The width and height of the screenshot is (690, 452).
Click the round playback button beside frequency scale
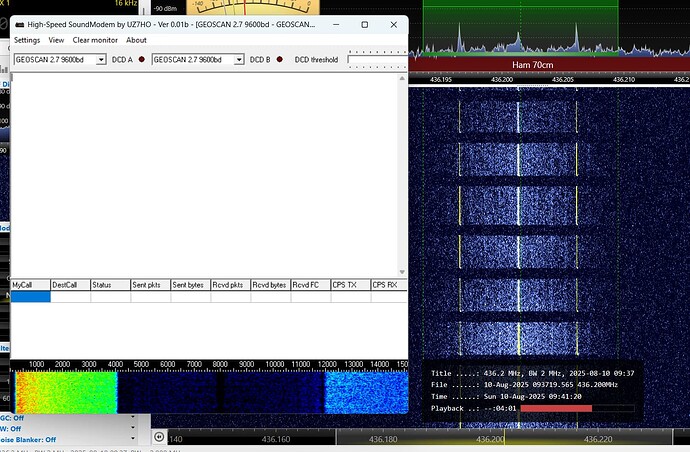(159, 437)
